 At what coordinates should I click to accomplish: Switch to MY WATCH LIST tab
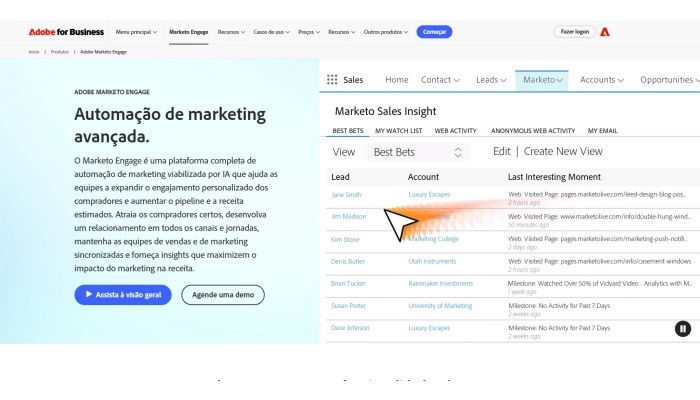click(x=398, y=130)
